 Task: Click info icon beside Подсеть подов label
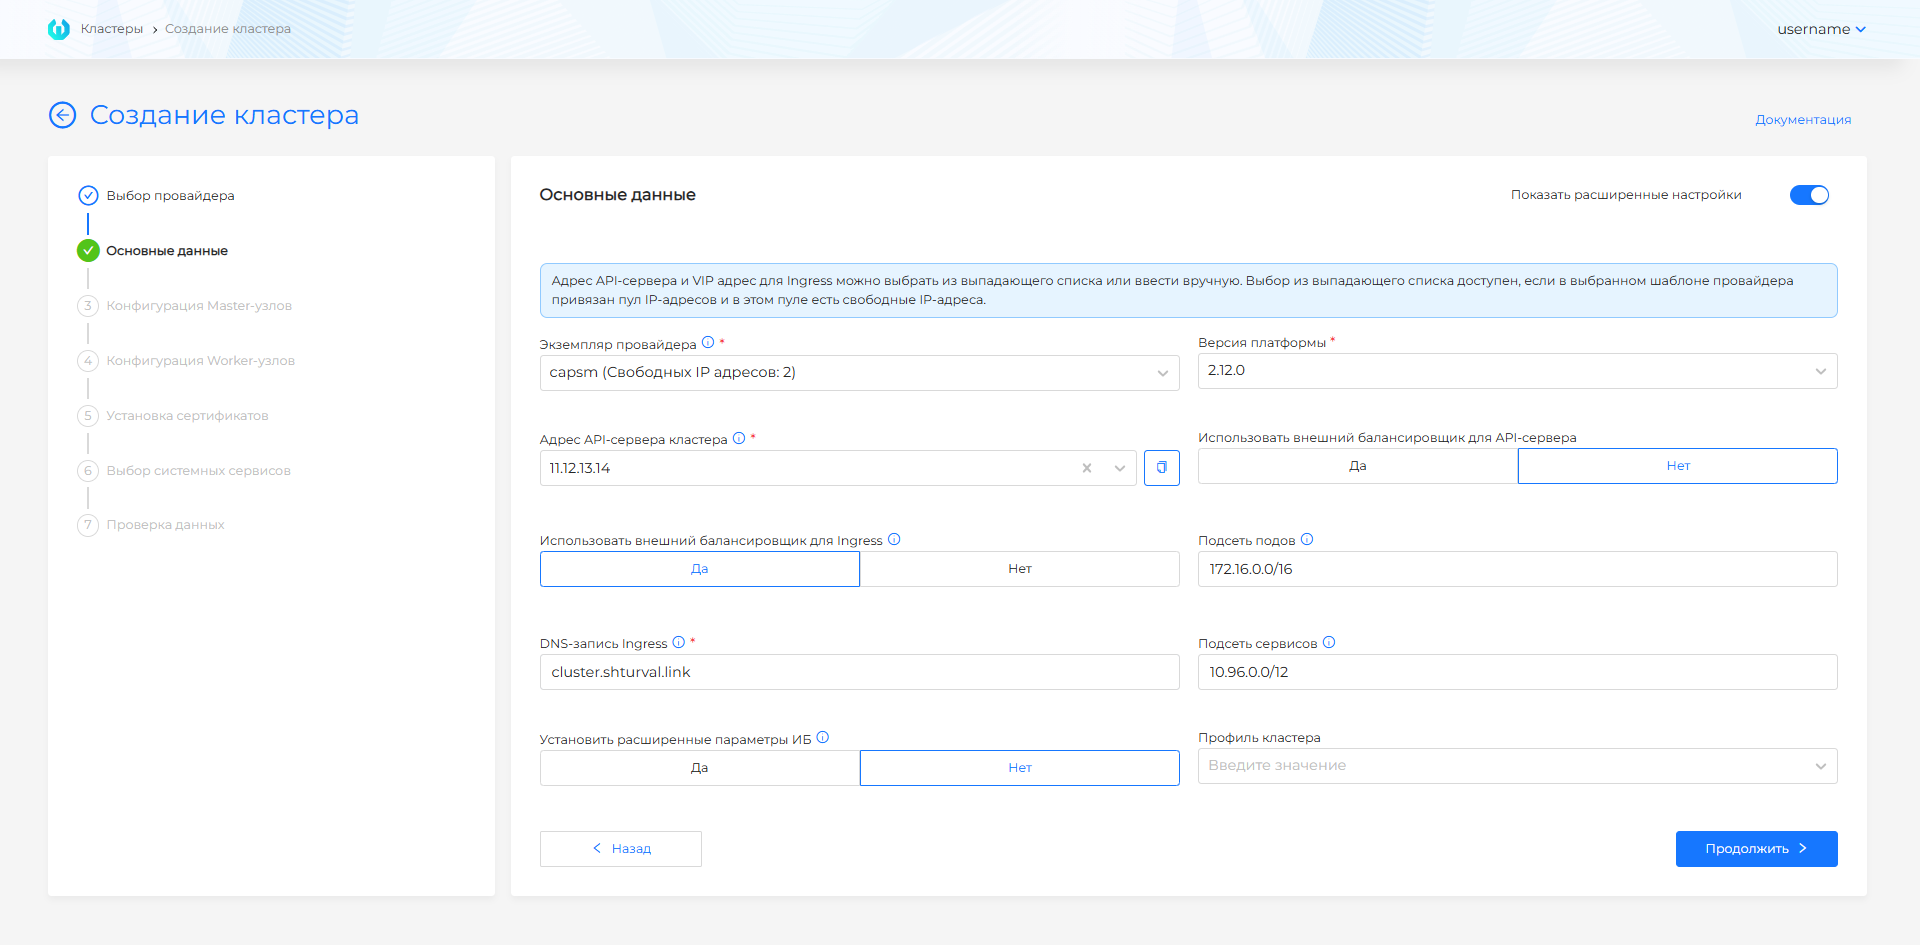[1307, 540]
